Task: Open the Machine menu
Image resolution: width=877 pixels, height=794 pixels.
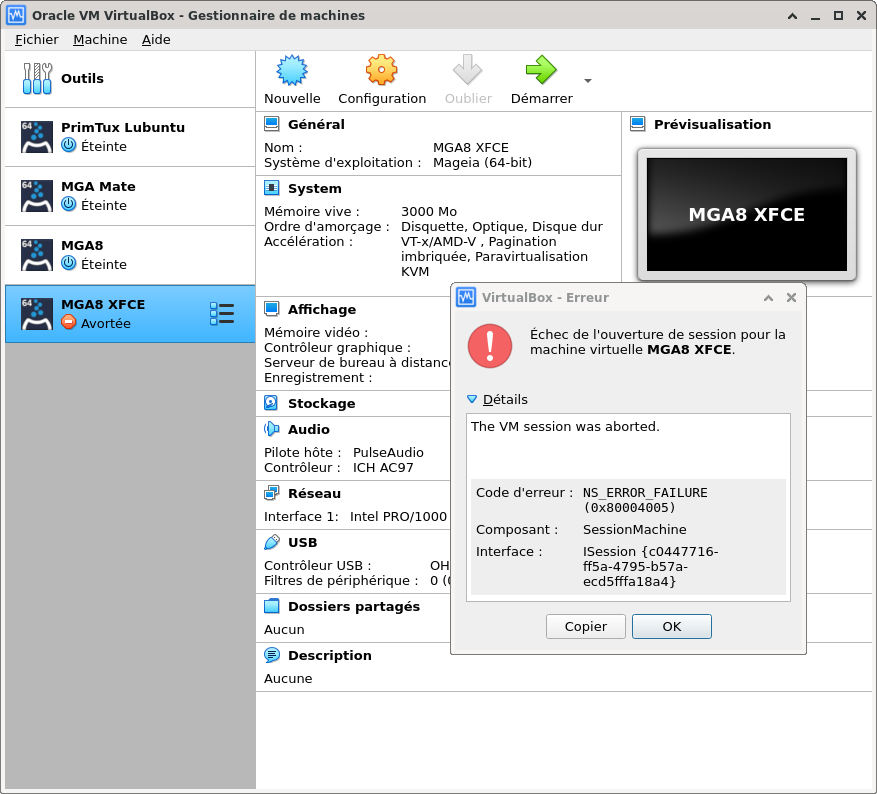Action: coord(100,40)
